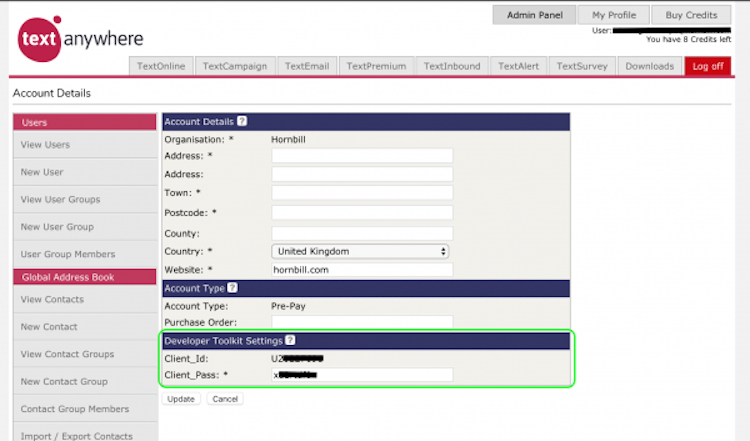
Task: Click the Account Details page title
Action: 52,93
